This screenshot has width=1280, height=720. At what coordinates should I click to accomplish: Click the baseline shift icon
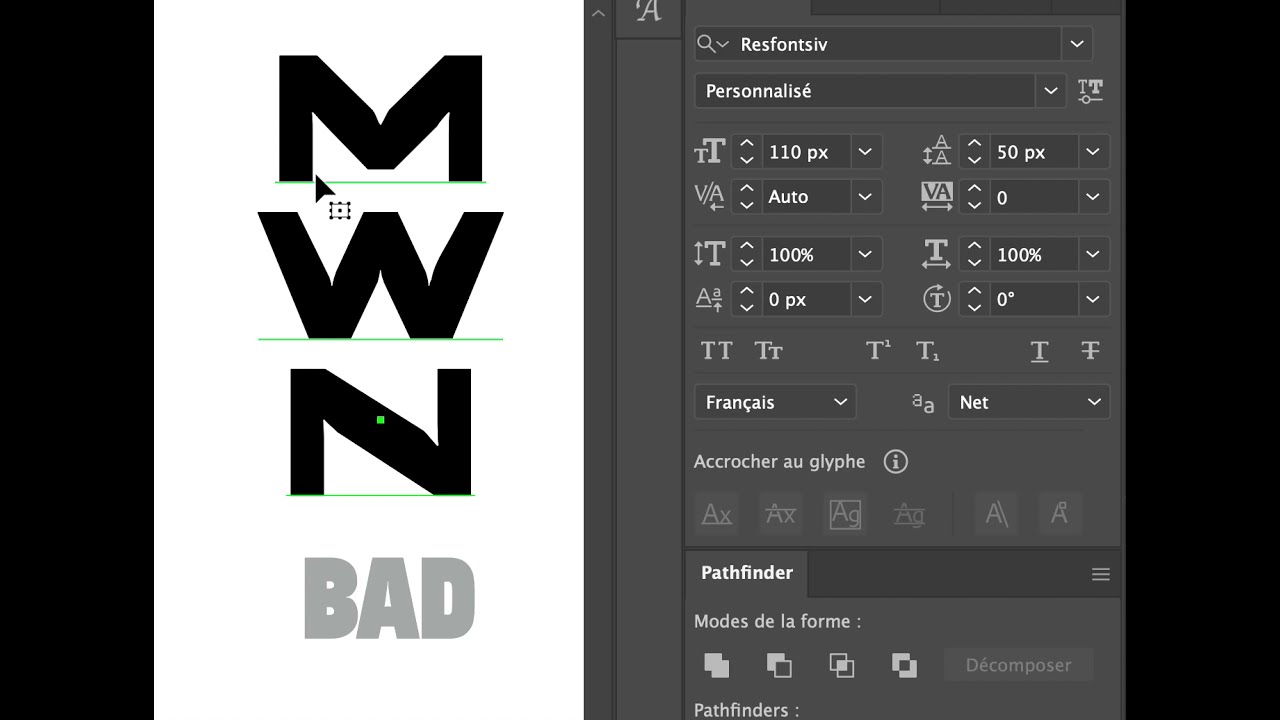[x=709, y=299]
